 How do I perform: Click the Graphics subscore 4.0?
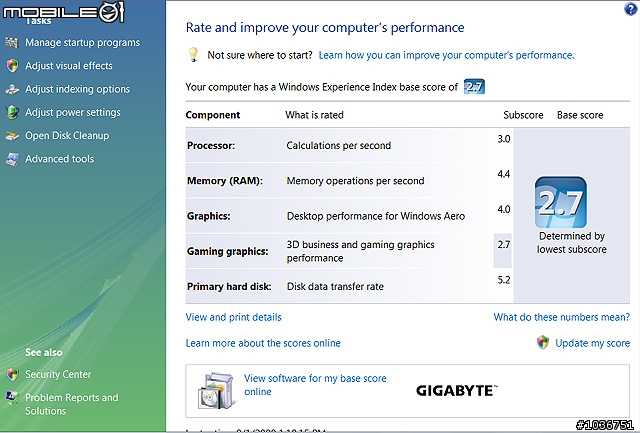[x=504, y=209]
